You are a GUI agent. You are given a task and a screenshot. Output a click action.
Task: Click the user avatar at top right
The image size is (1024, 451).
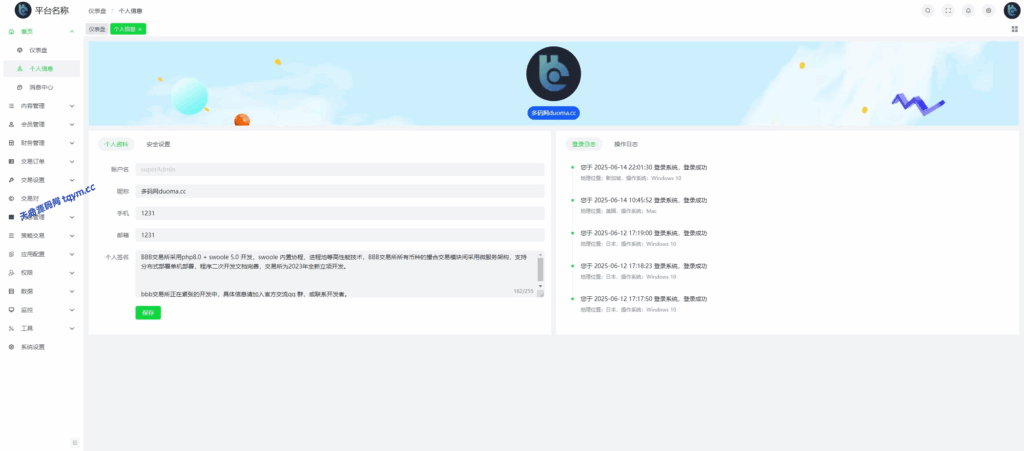(x=1012, y=10)
